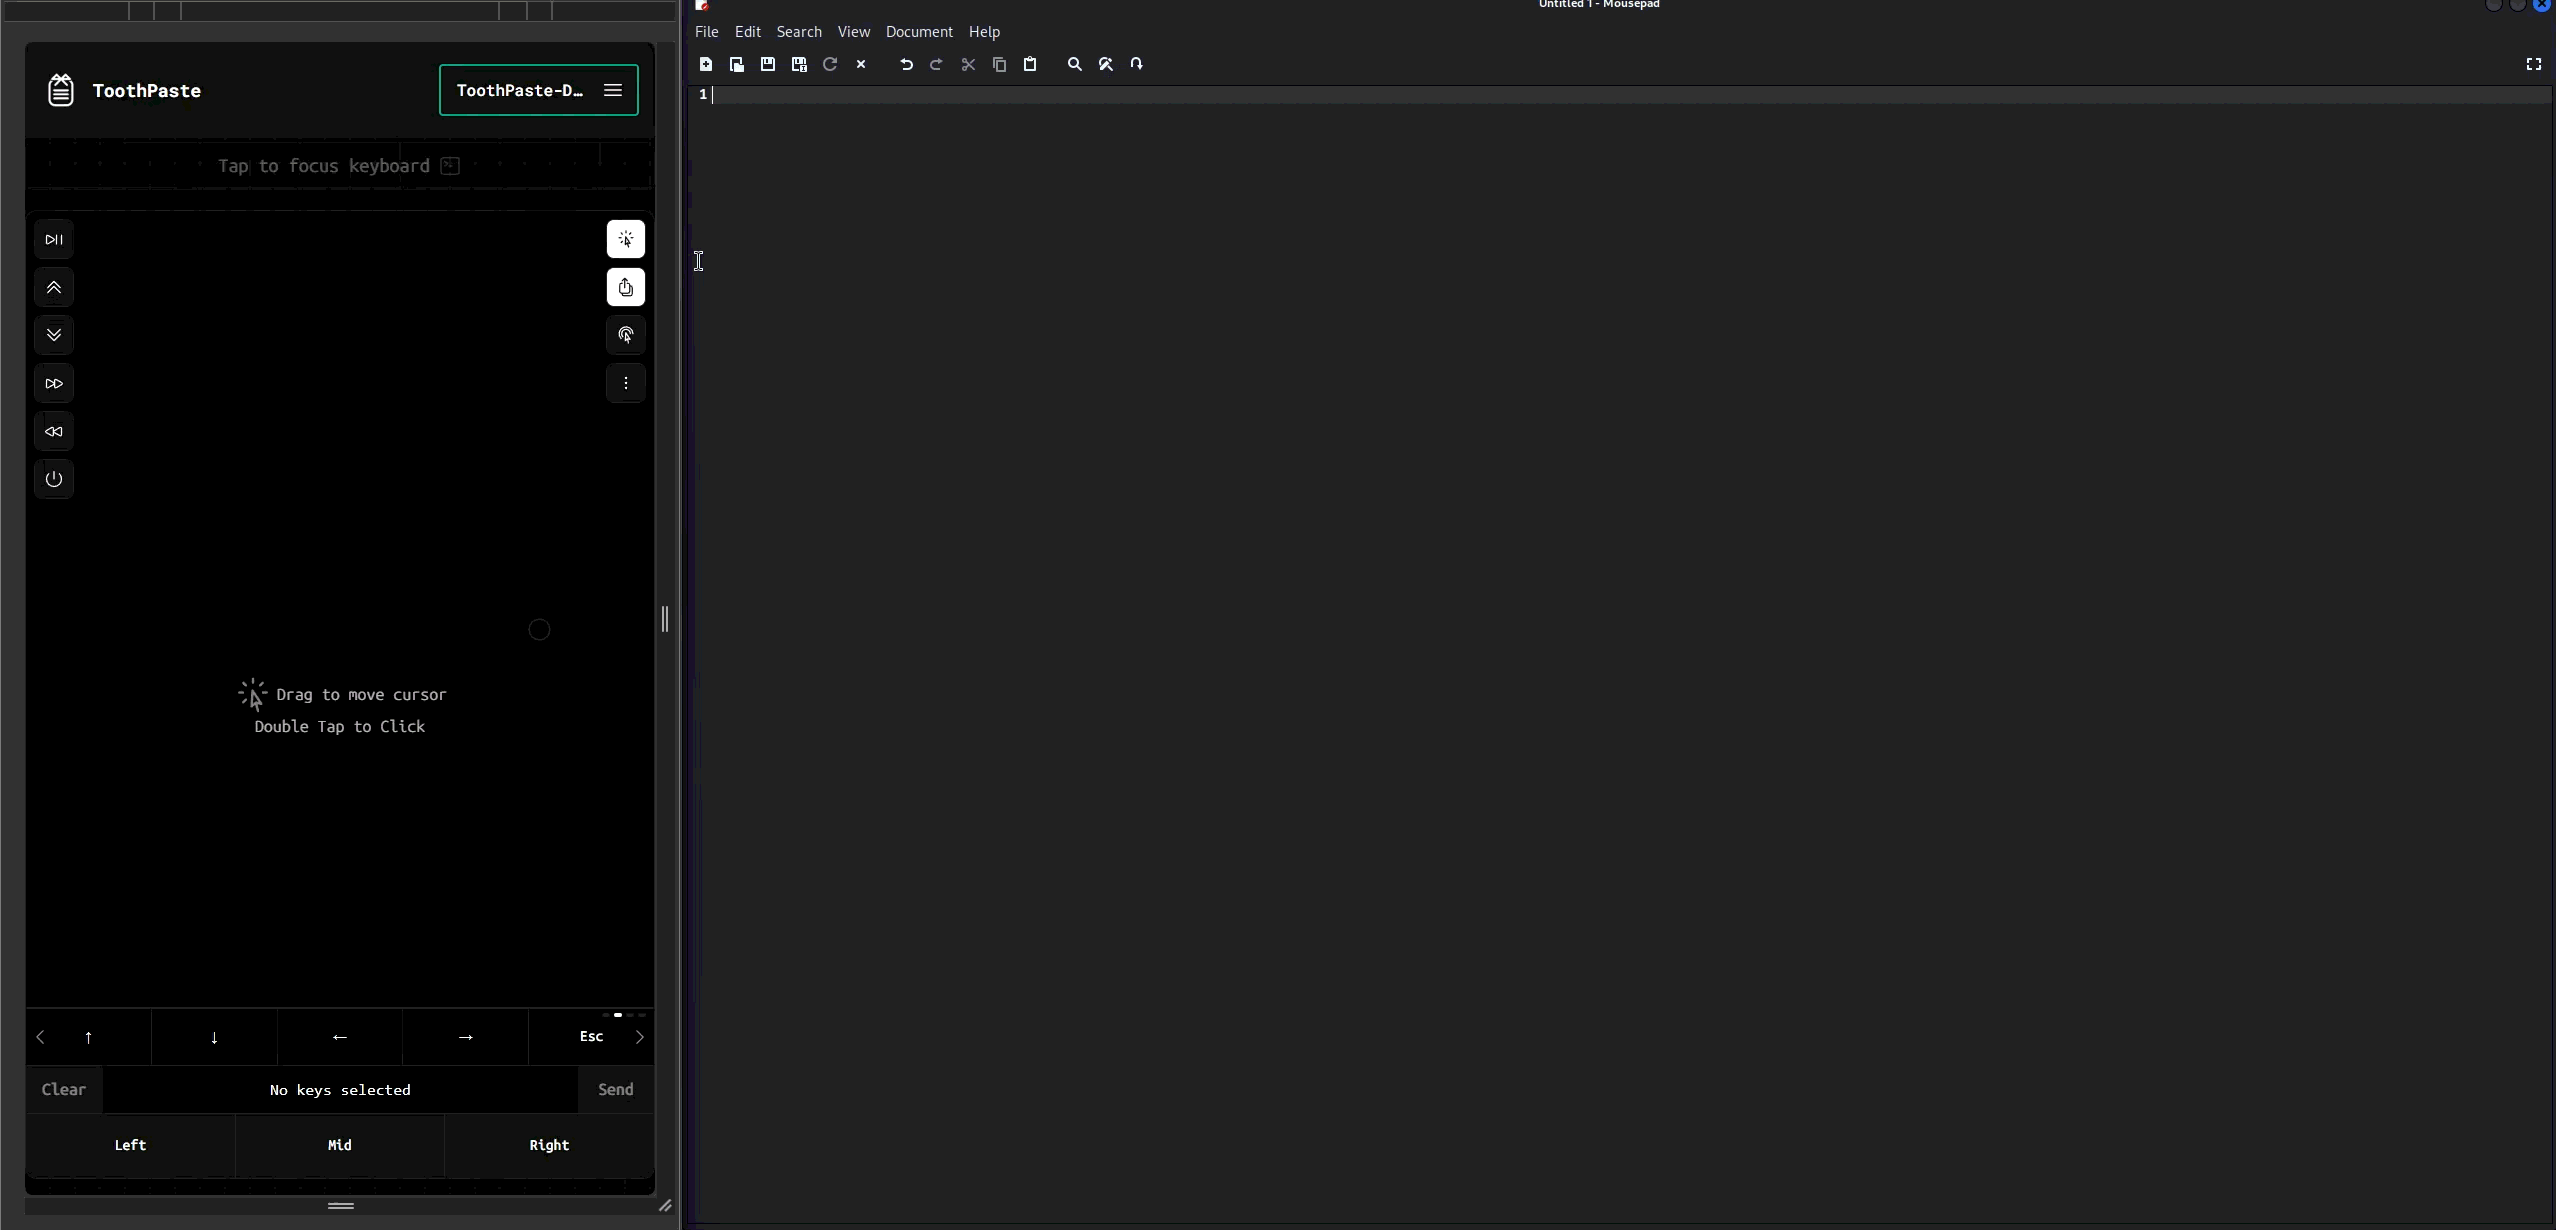Click the fast-forward media button

click(54, 383)
